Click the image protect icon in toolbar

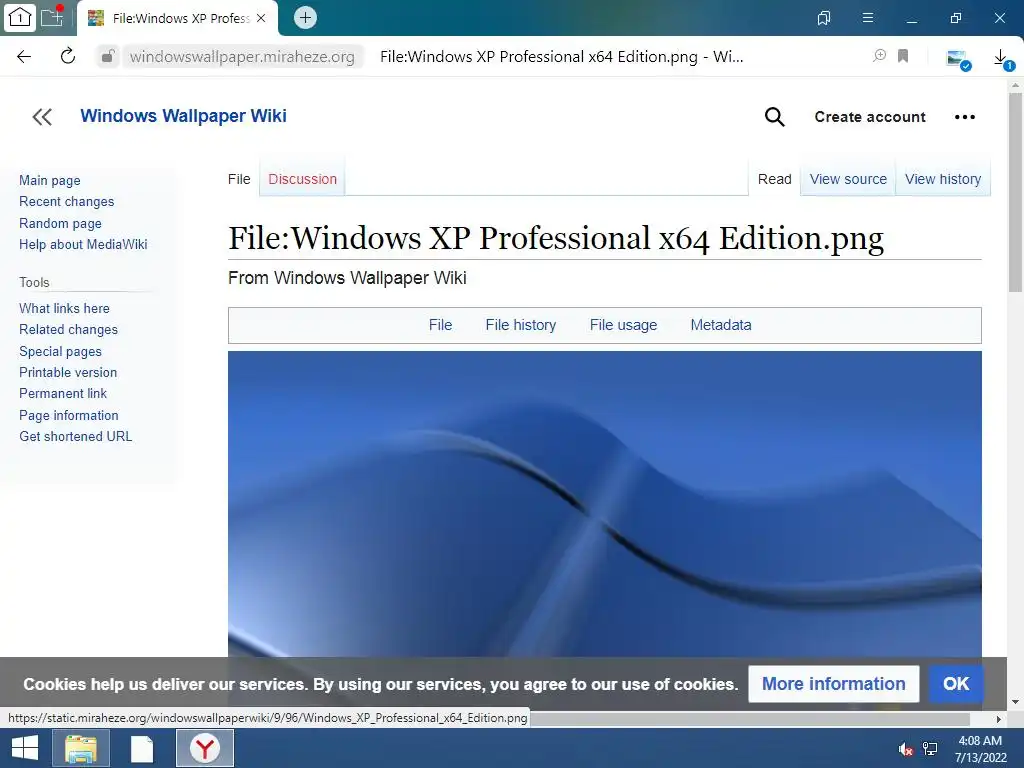tap(959, 59)
